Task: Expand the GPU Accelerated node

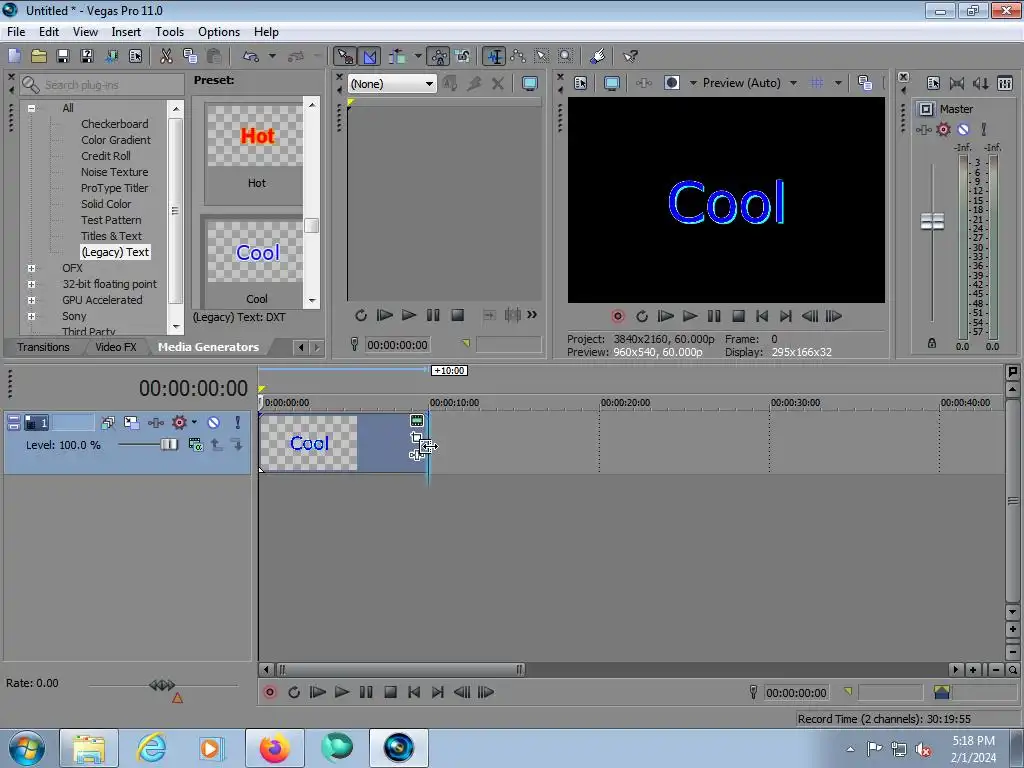Action: point(31,300)
